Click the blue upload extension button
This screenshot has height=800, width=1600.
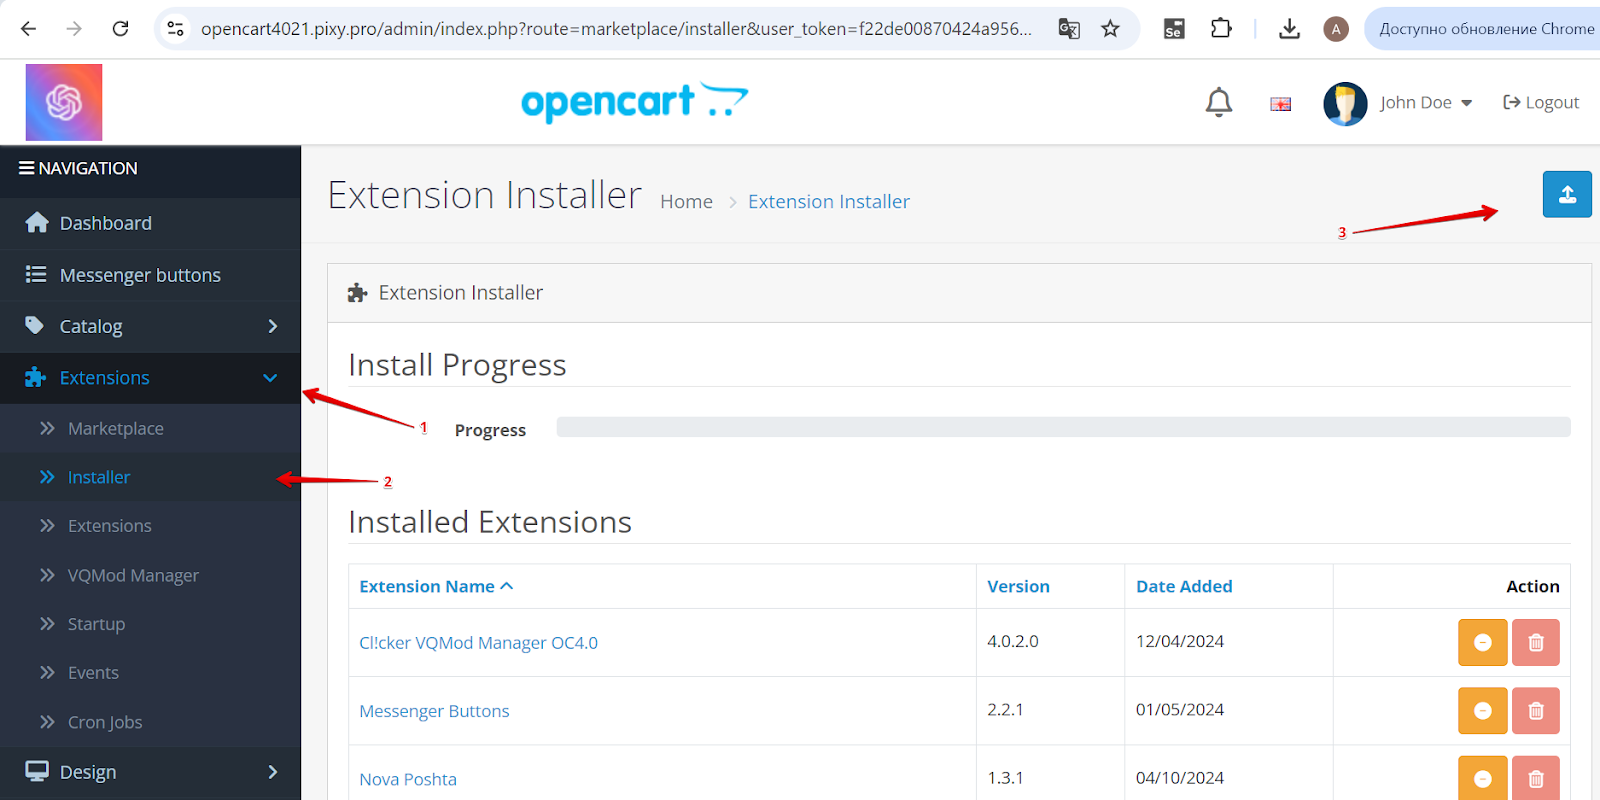coord(1567,194)
